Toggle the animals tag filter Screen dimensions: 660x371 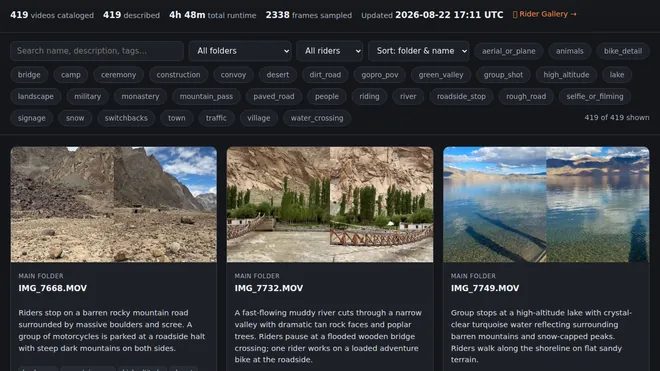point(570,51)
